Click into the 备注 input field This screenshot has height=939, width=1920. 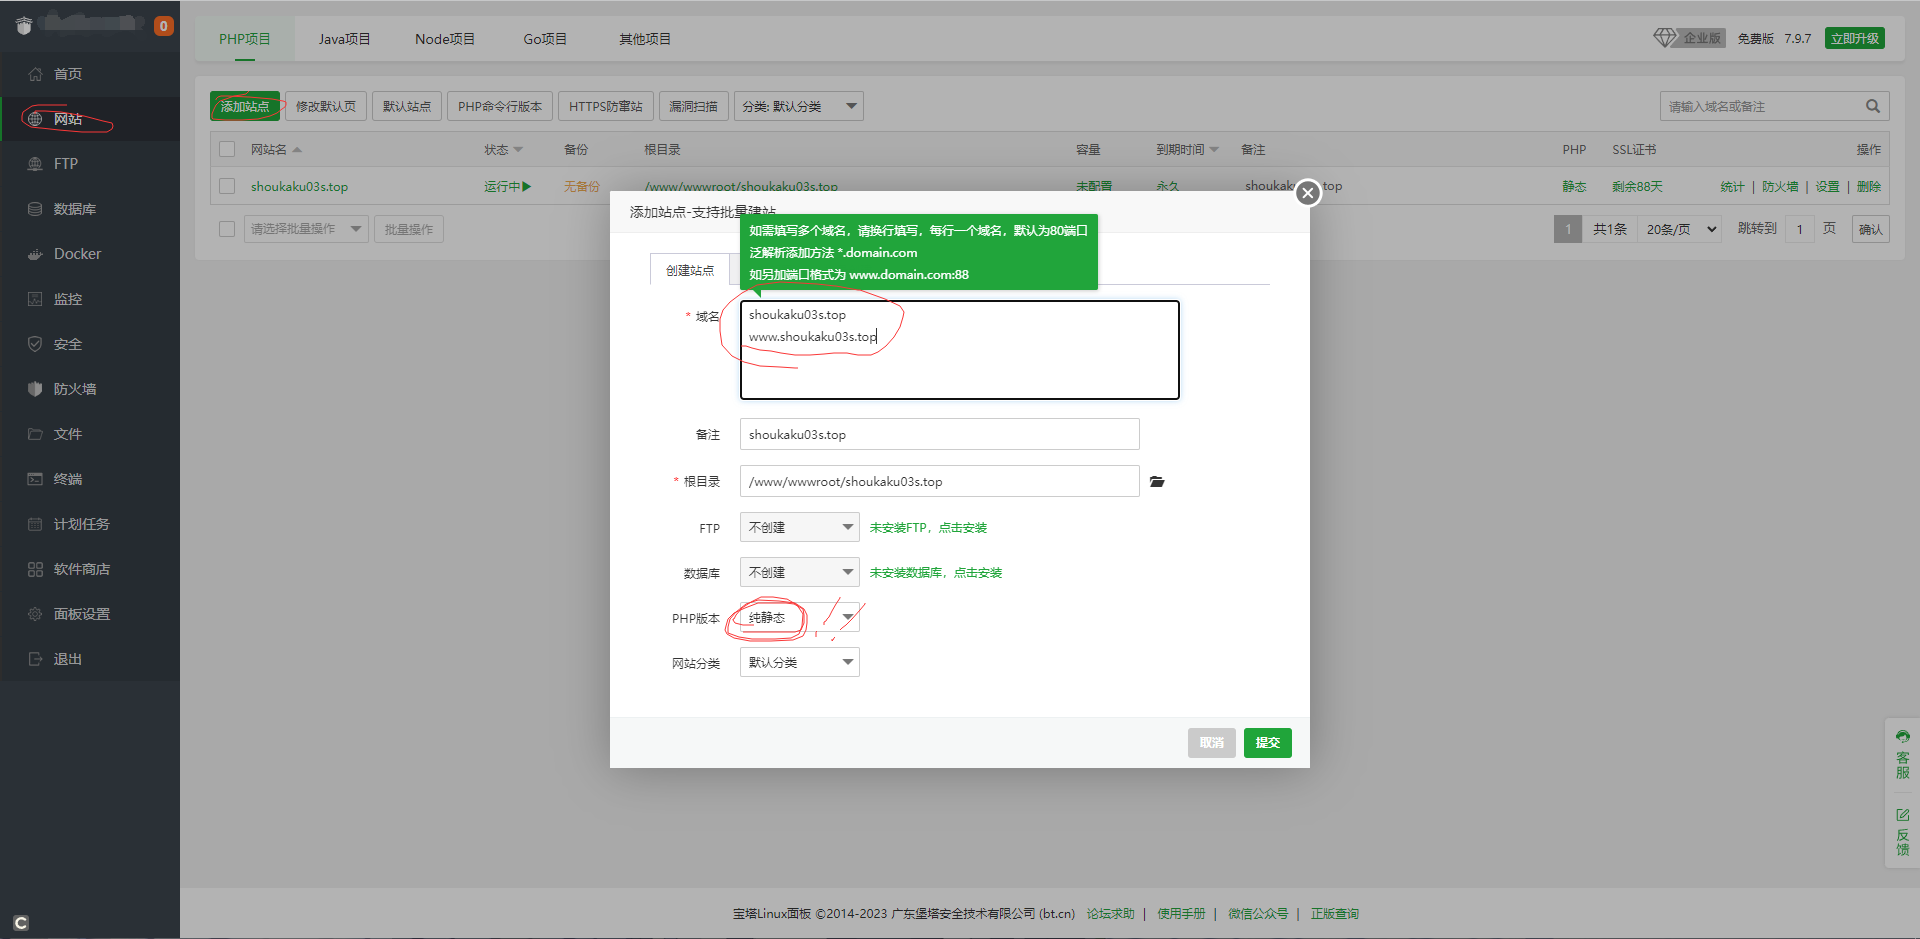pyautogui.click(x=939, y=434)
